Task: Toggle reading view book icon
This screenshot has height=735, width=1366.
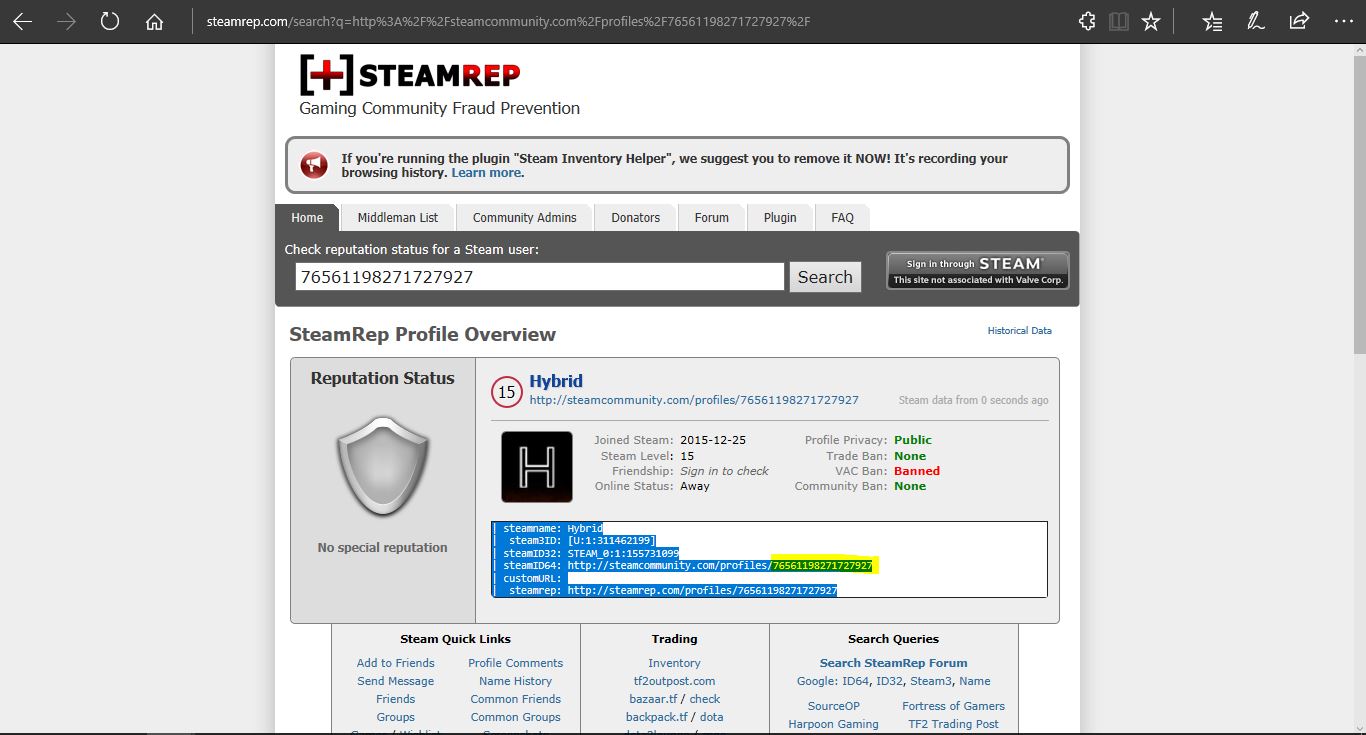Action: click(x=1119, y=21)
